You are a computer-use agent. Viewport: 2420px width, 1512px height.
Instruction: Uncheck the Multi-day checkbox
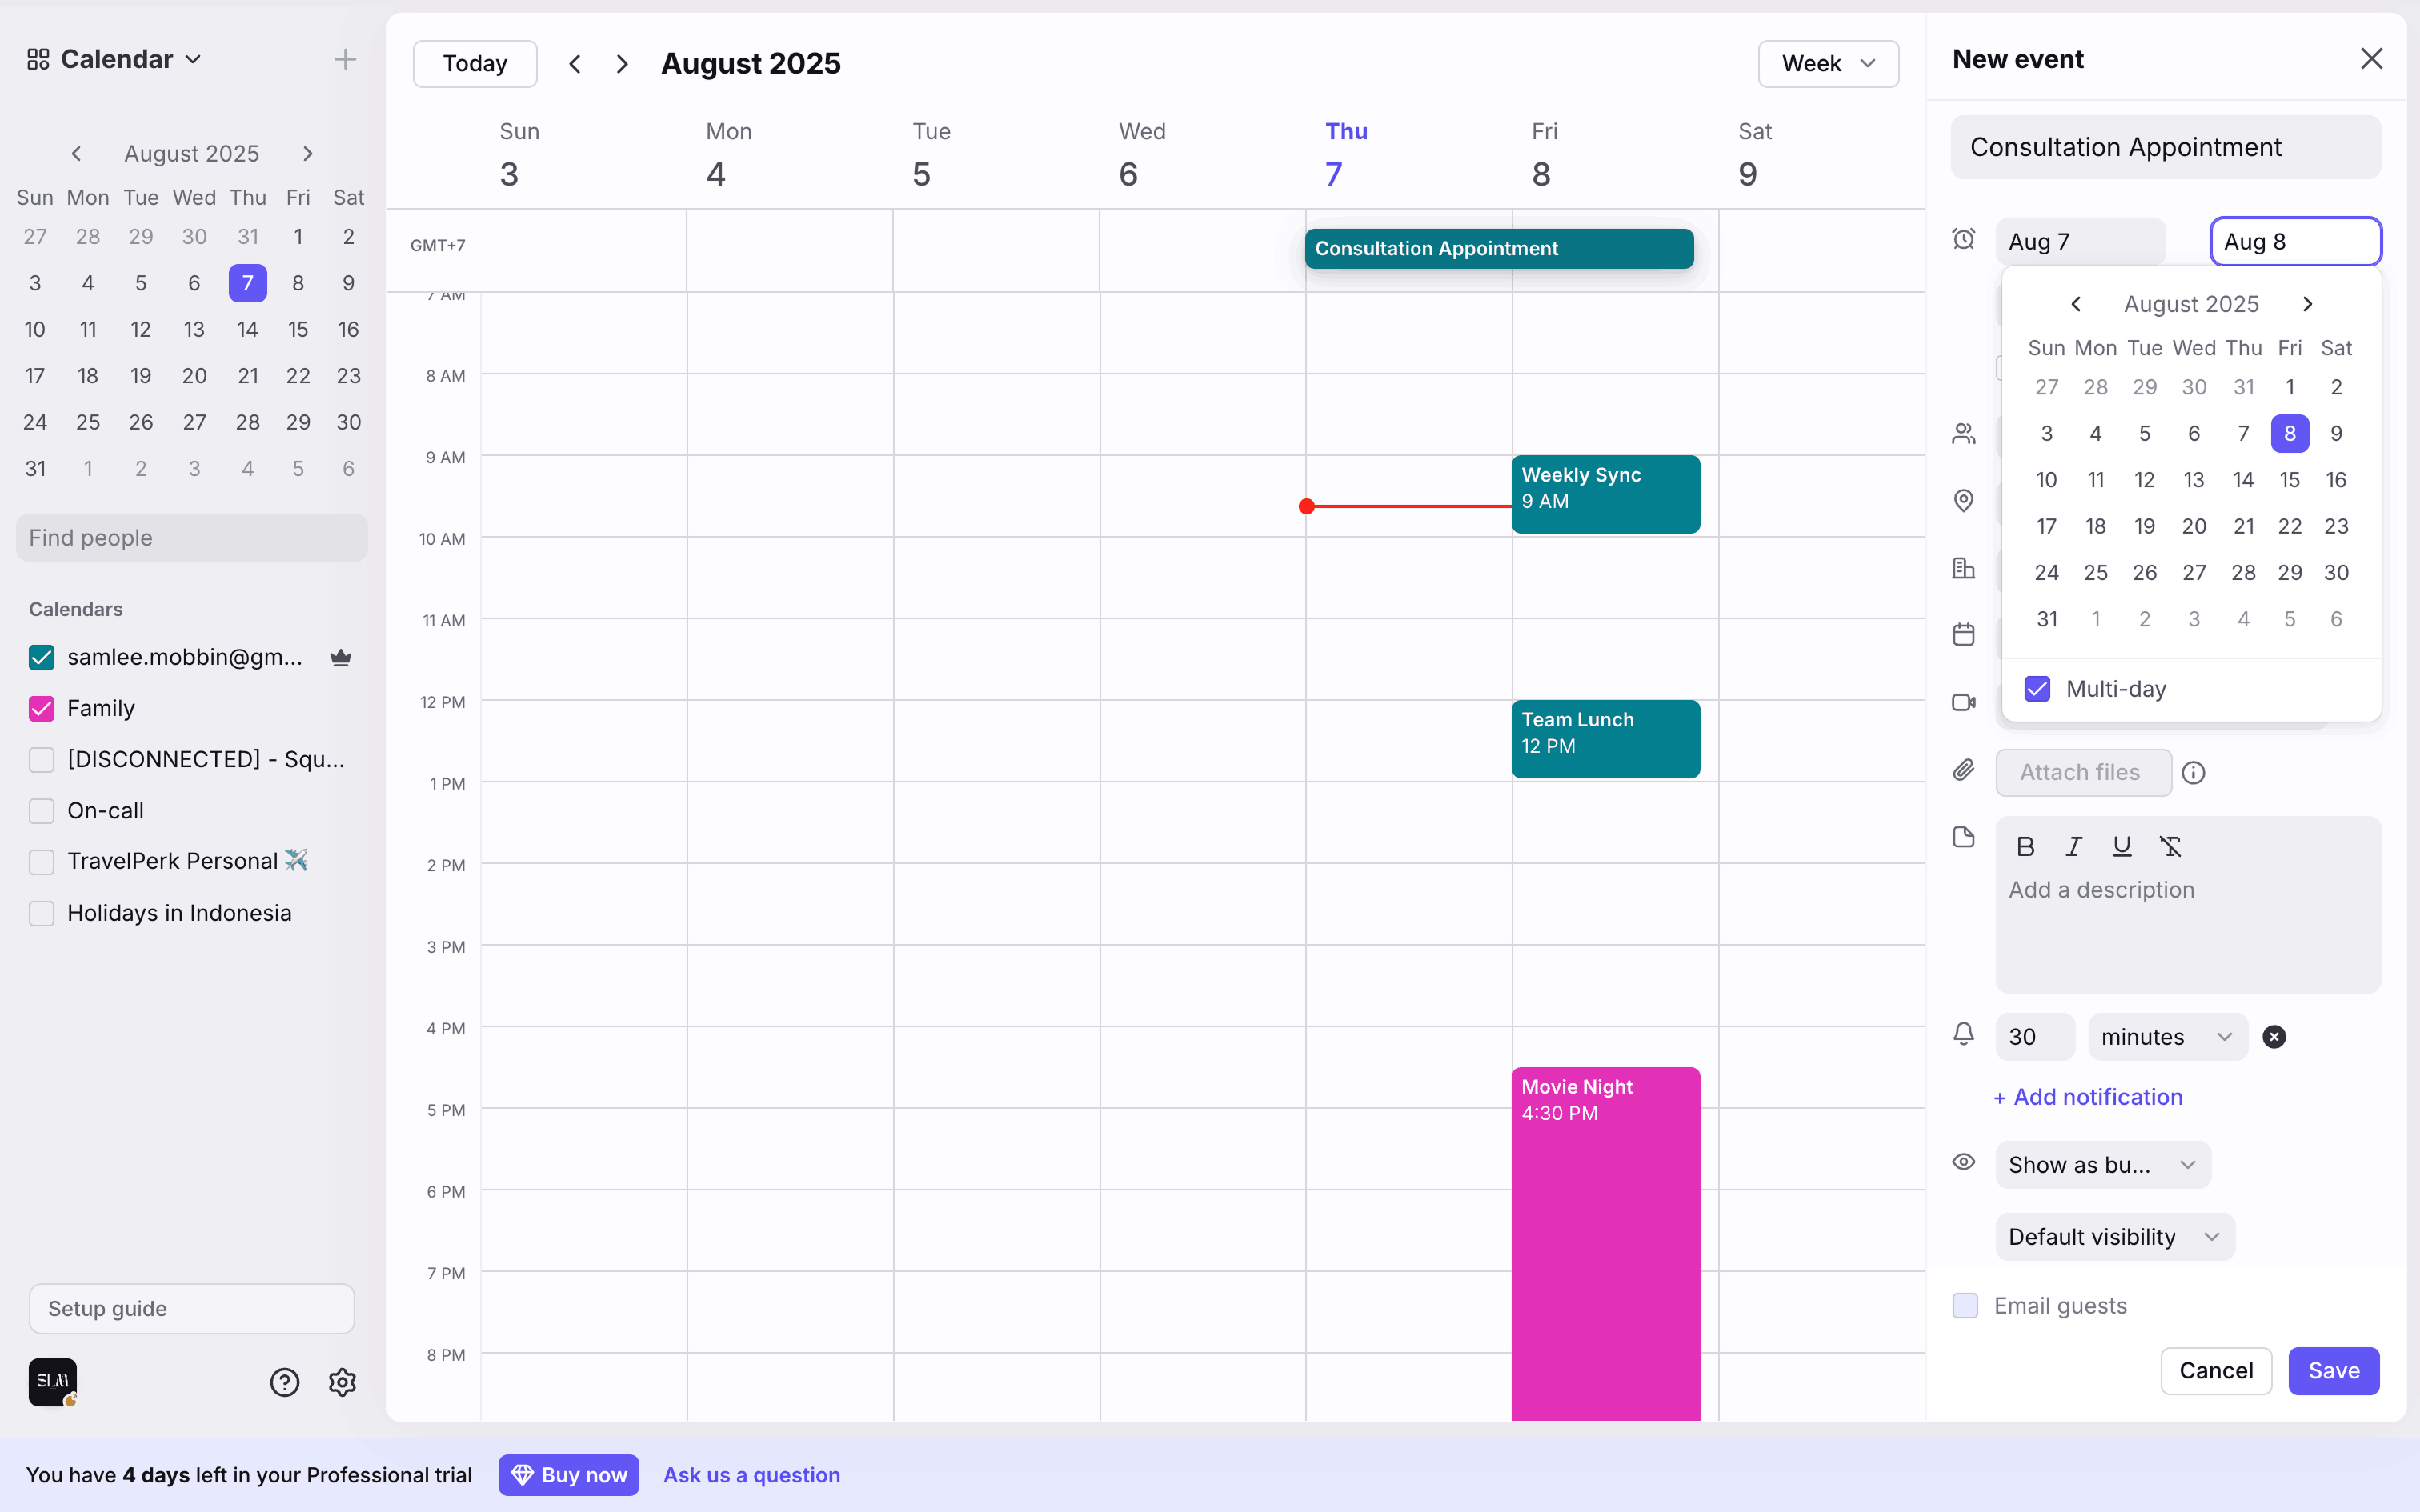(x=2037, y=689)
